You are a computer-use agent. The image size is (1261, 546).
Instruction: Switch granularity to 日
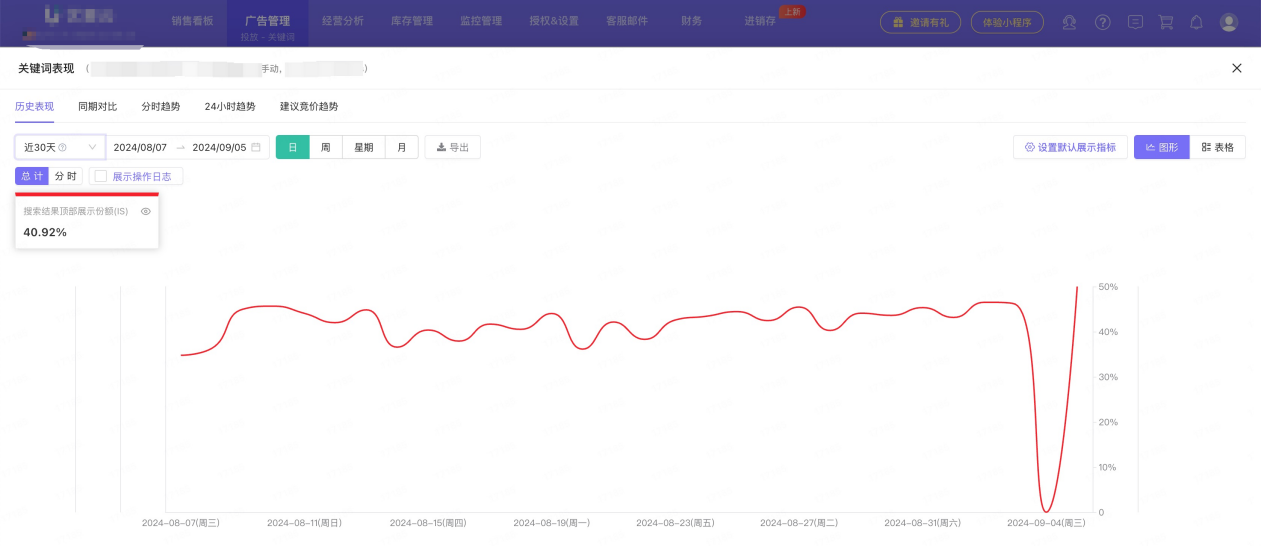[293, 147]
